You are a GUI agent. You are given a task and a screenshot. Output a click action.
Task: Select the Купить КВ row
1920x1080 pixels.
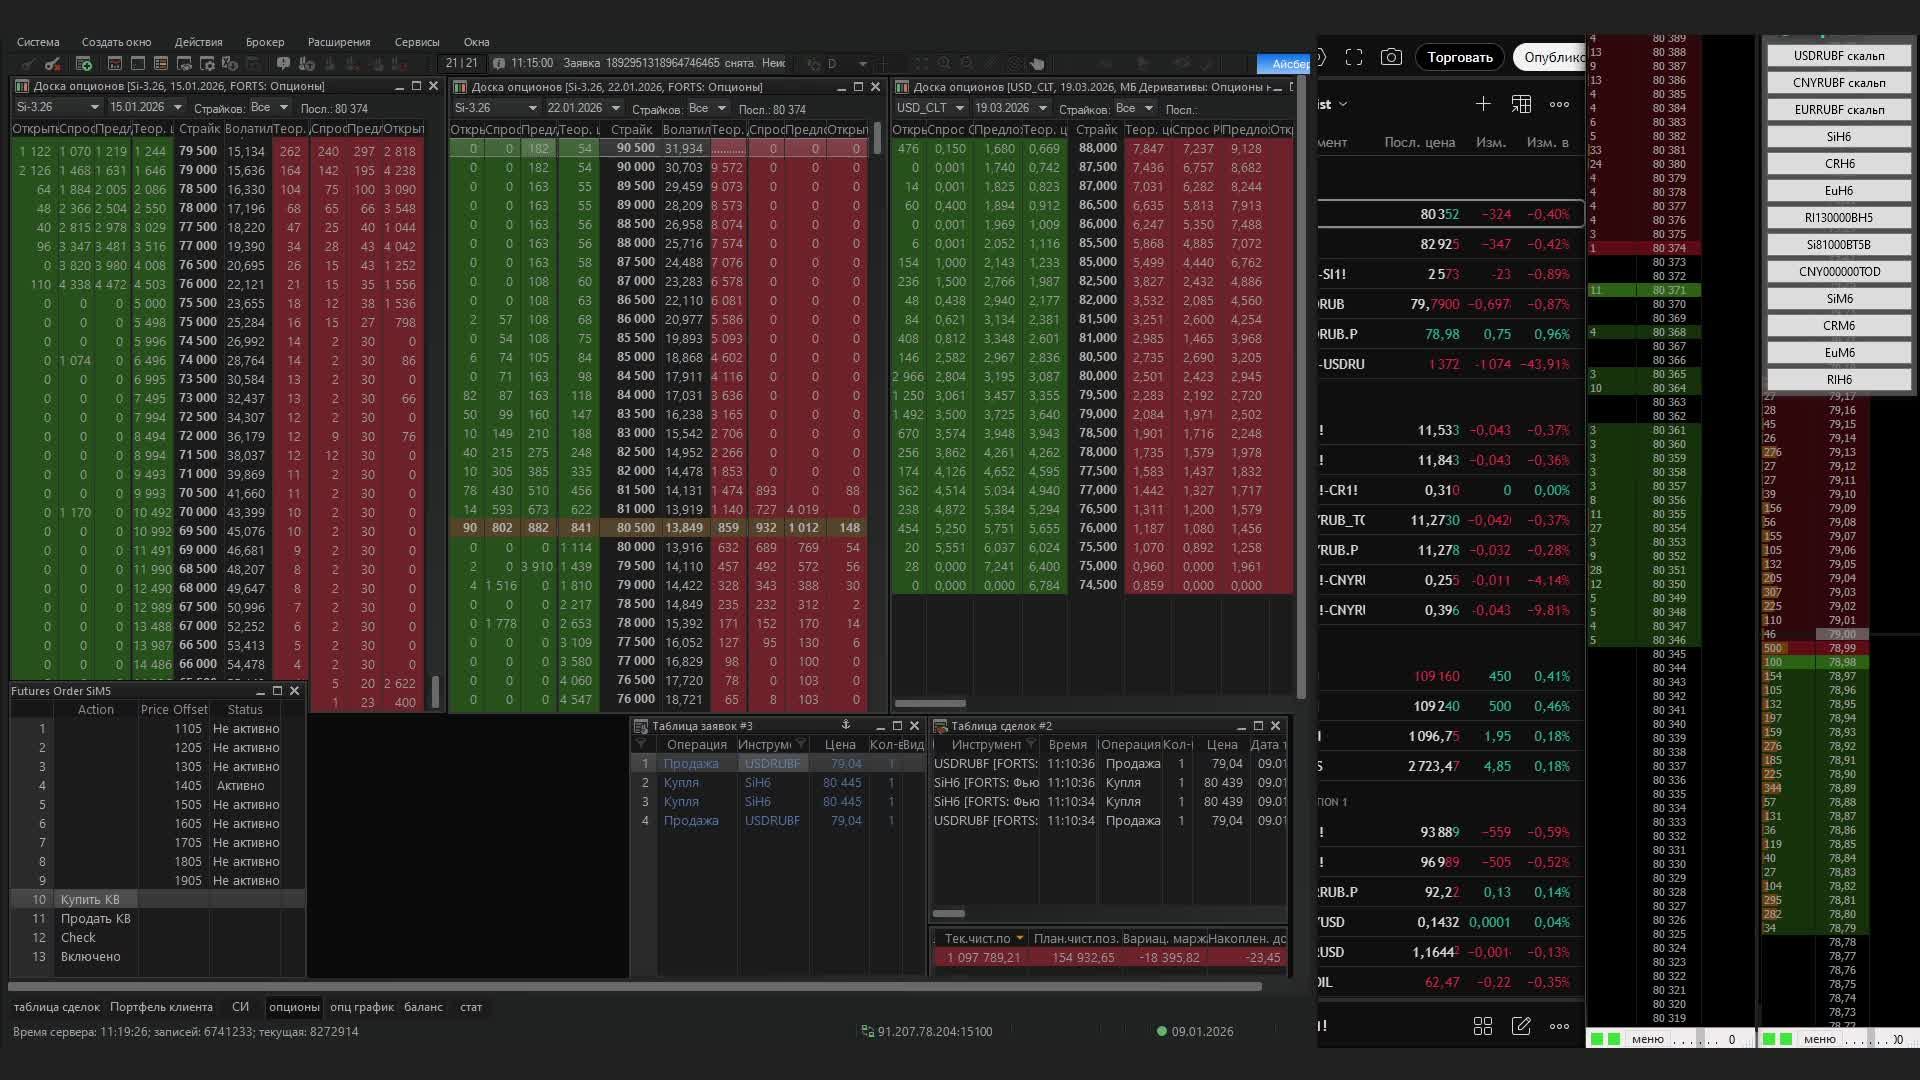(x=90, y=900)
